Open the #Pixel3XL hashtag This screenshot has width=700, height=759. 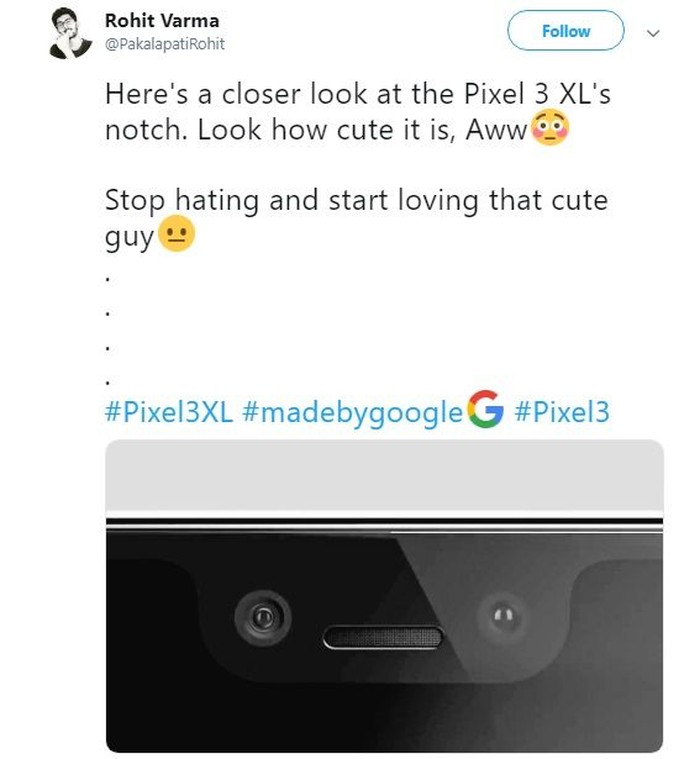[168, 411]
